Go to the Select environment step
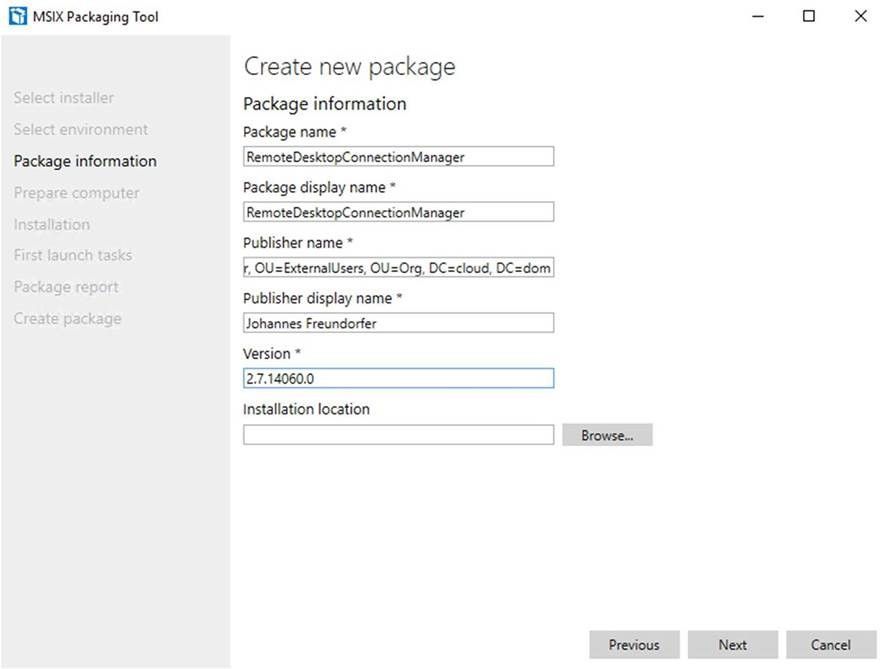Screen dimensions: 887x669 click(81, 130)
